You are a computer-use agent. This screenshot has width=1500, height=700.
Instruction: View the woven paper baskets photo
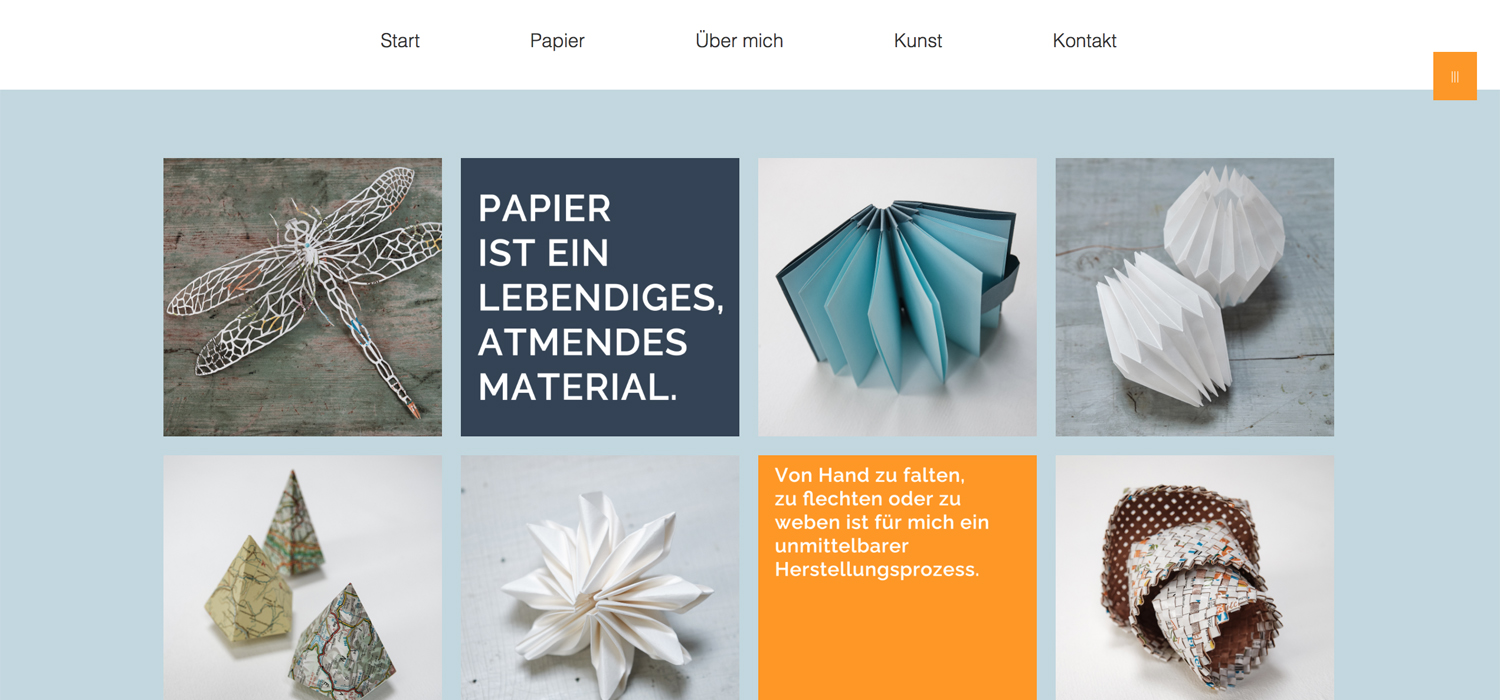pyautogui.click(x=1194, y=577)
